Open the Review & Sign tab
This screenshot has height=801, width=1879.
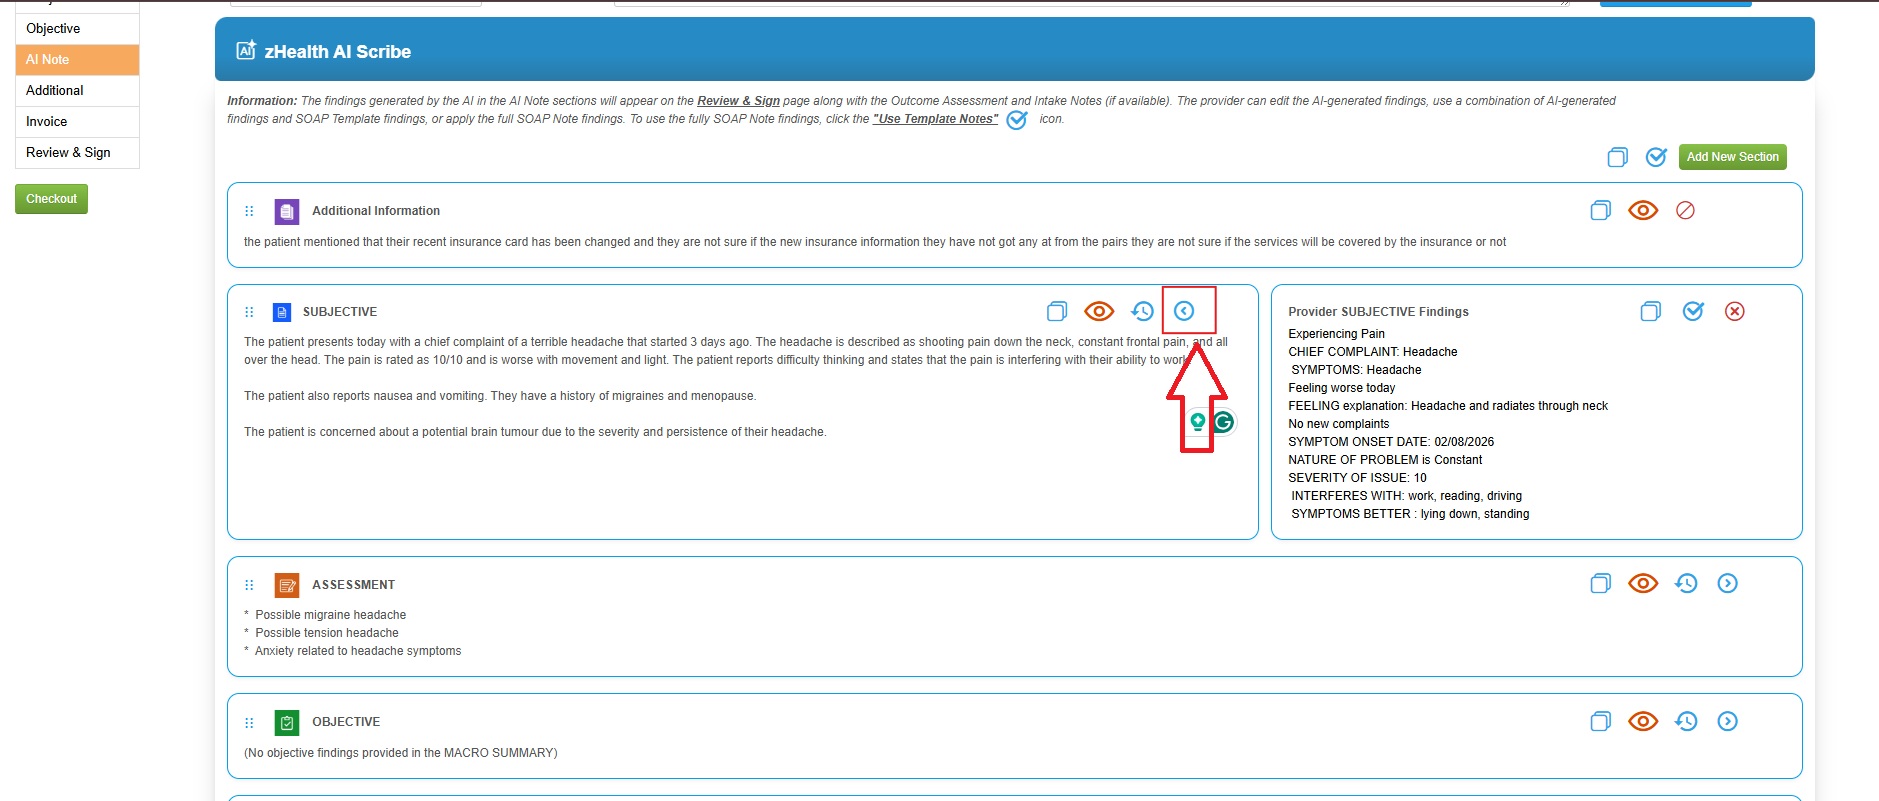click(x=68, y=152)
